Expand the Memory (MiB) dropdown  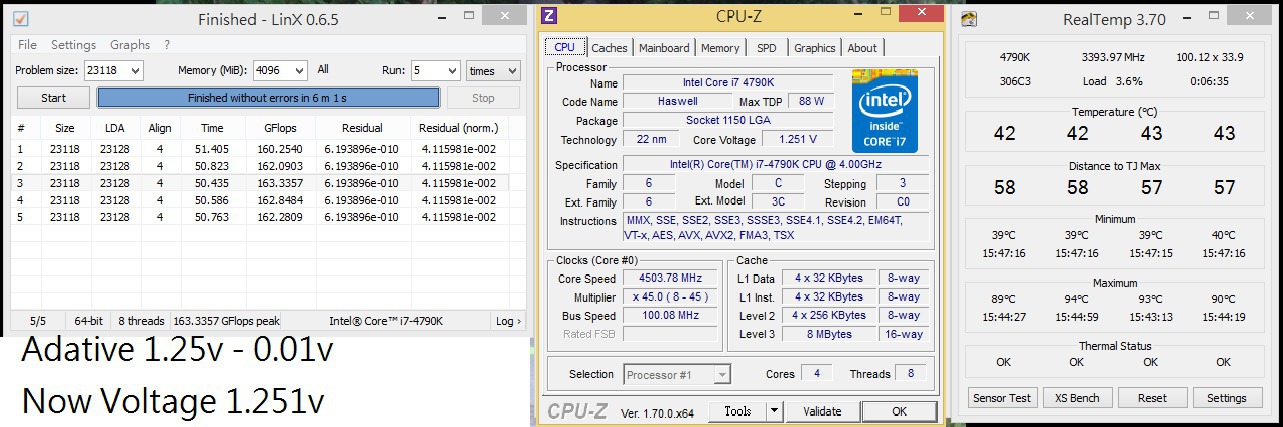(299, 70)
